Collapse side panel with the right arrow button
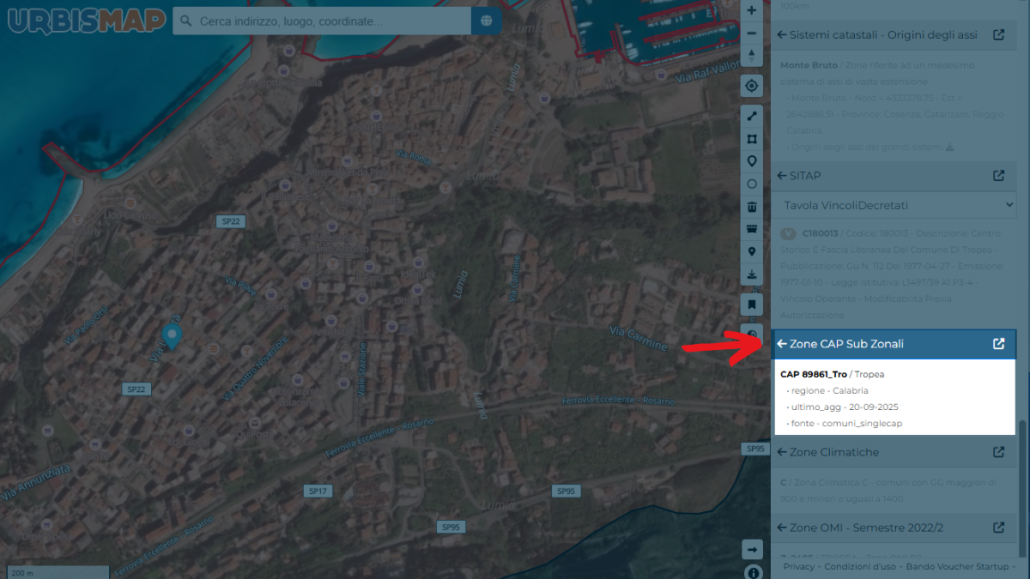 [751, 549]
